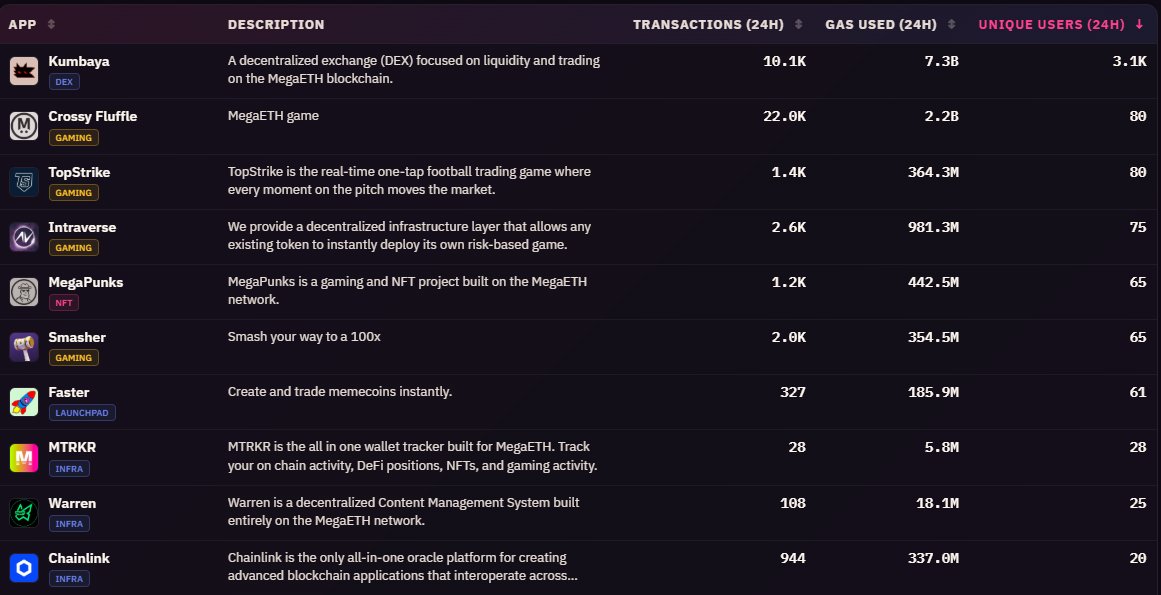Click the Crossy Fluffle app icon
The width and height of the screenshot is (1161, 595).
point(24,126)
